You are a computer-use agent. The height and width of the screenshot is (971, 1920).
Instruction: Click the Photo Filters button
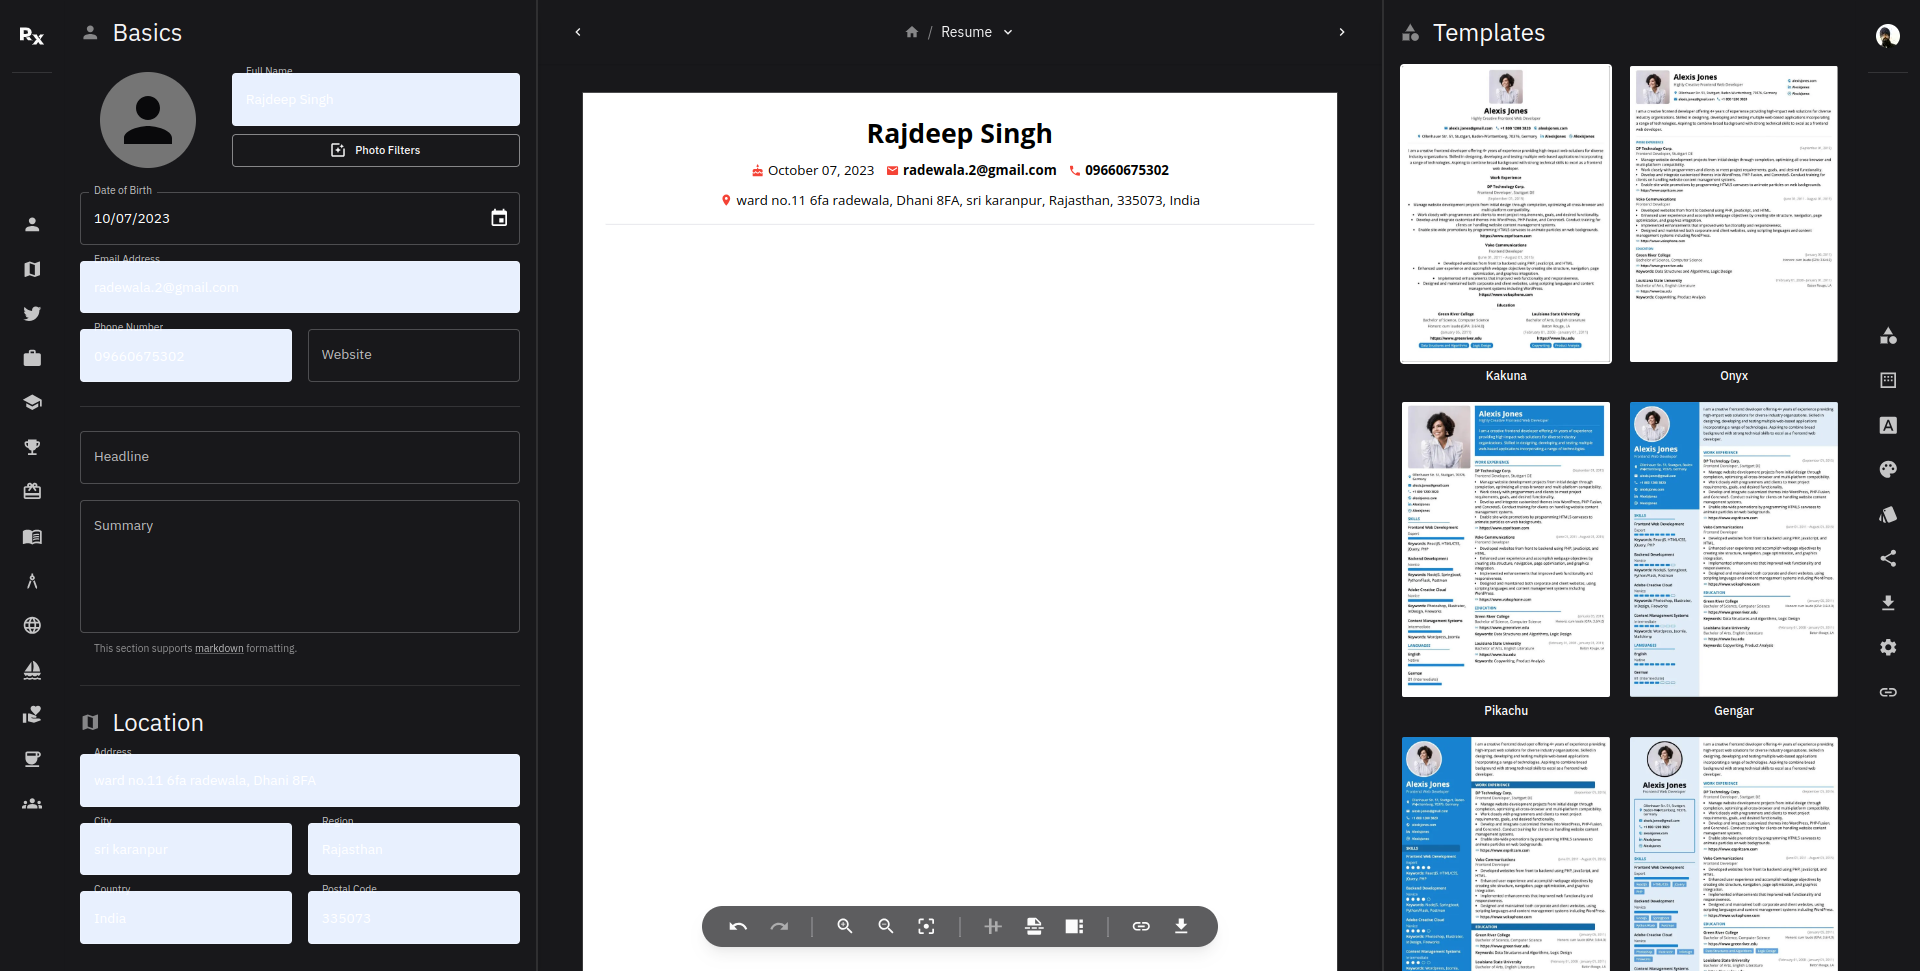(x=375, y=150)
